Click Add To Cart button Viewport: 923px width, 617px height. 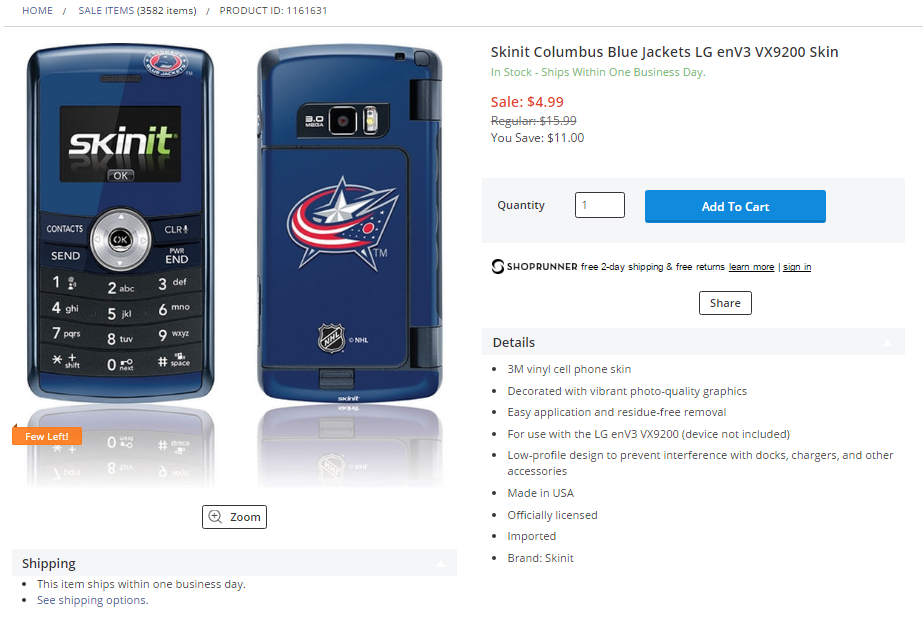click(735, 206)
